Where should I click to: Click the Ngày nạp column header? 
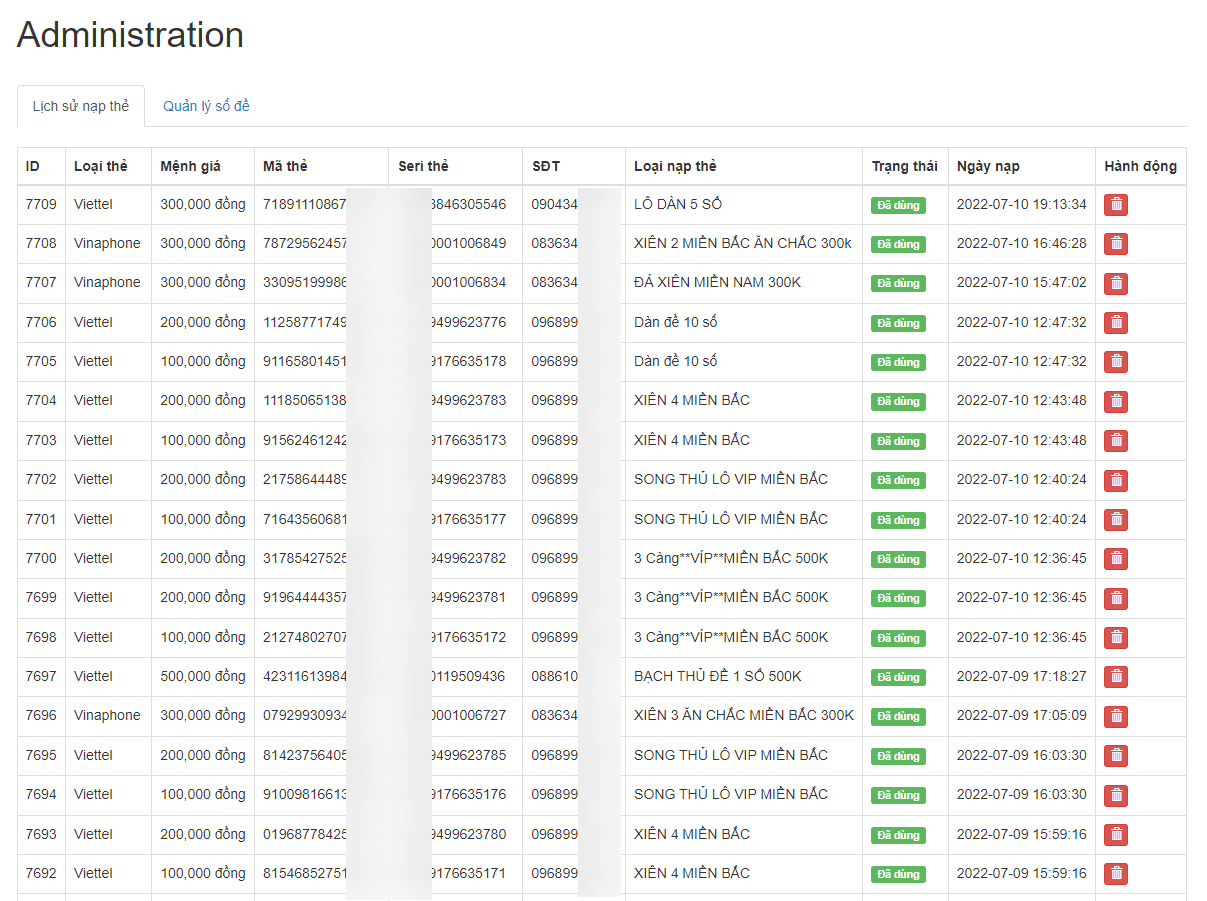tap(988, 166)
